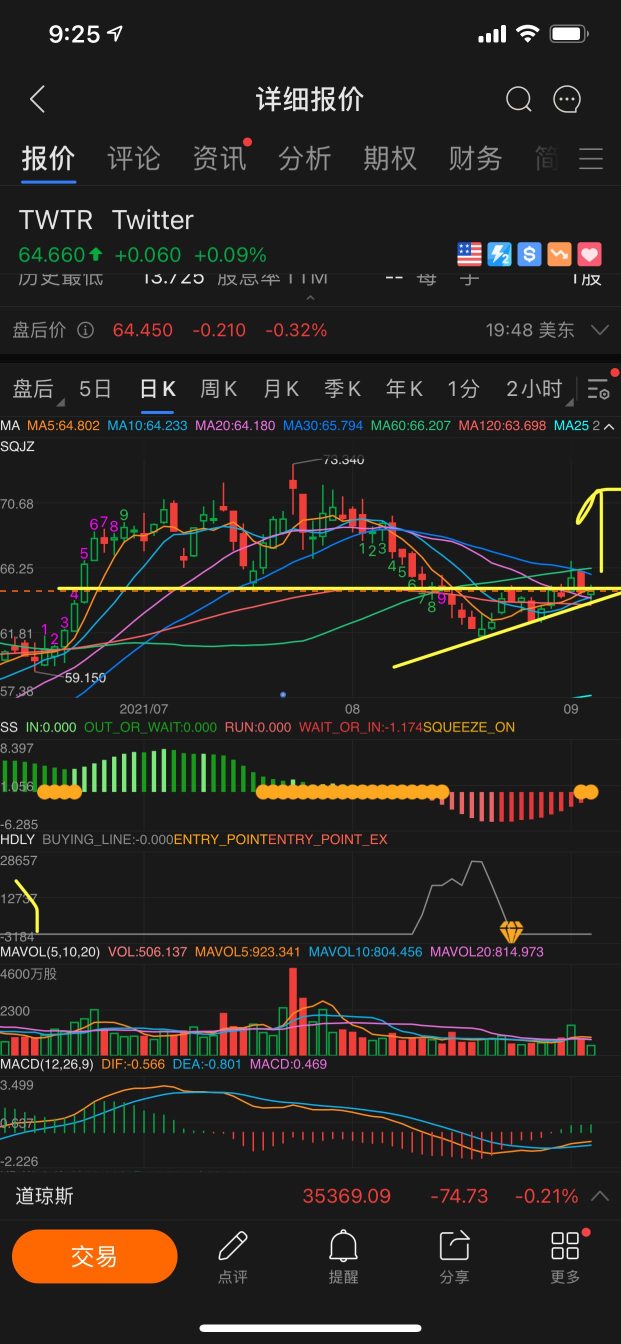This screenshot has height=1344, width=621.
Task: Tap the MA5:64.802 indicator label
Action: click(x=62, y=426)
